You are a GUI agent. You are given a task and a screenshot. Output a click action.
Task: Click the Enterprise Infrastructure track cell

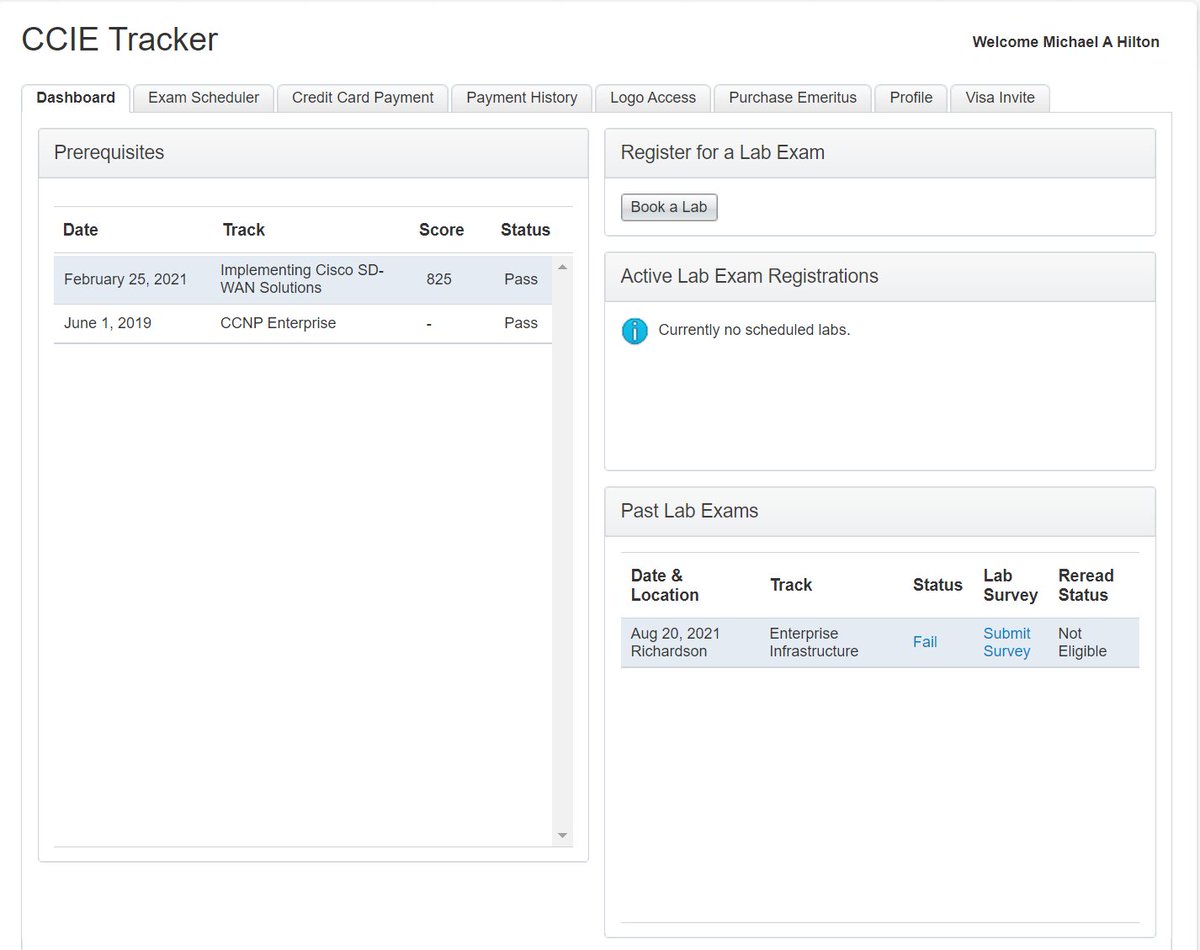pos(814,642)
